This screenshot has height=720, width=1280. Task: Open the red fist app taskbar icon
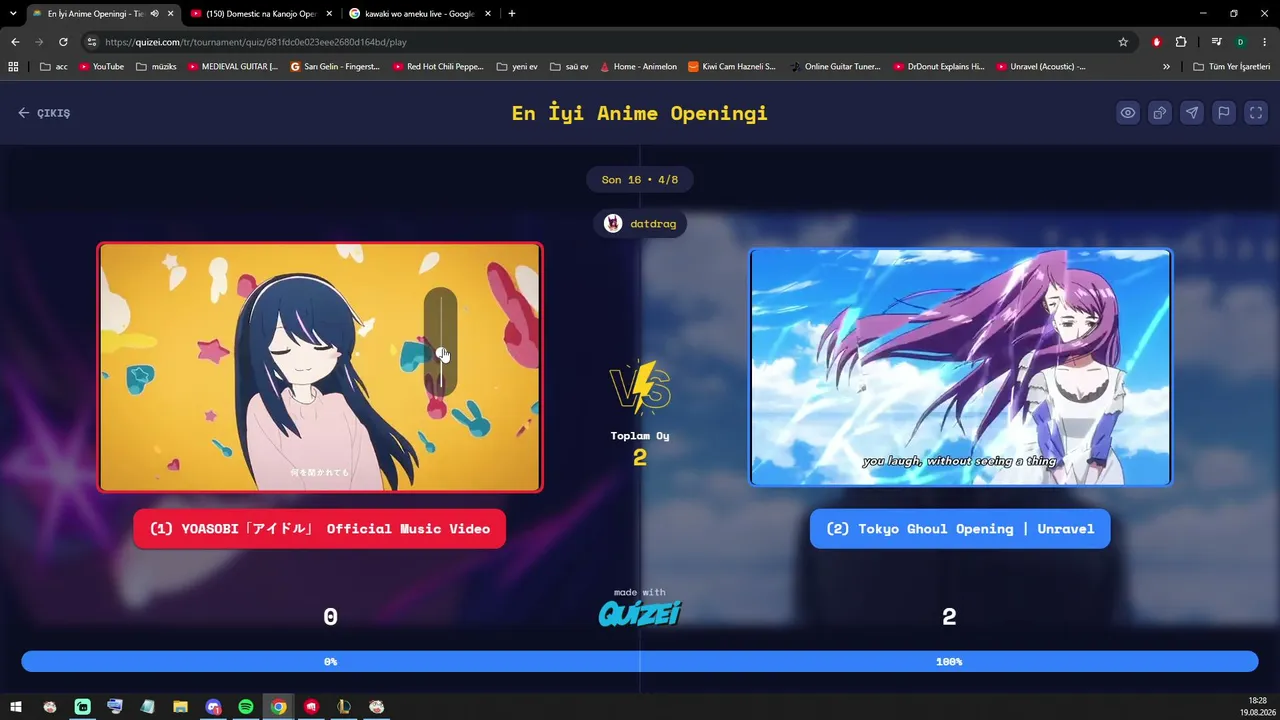[311, 707]
